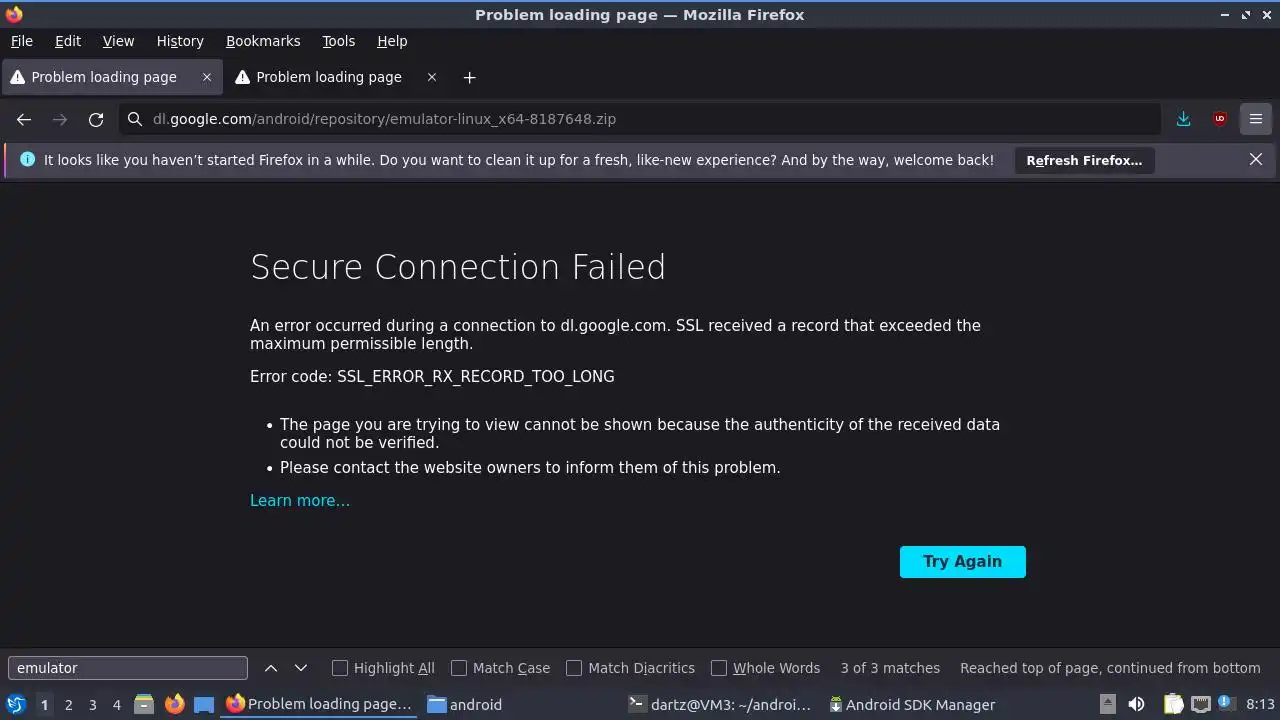Dismiss the Firefox refresh notification bar
Viewport: 1280px width, 720px height.
tap(1256, 160)
